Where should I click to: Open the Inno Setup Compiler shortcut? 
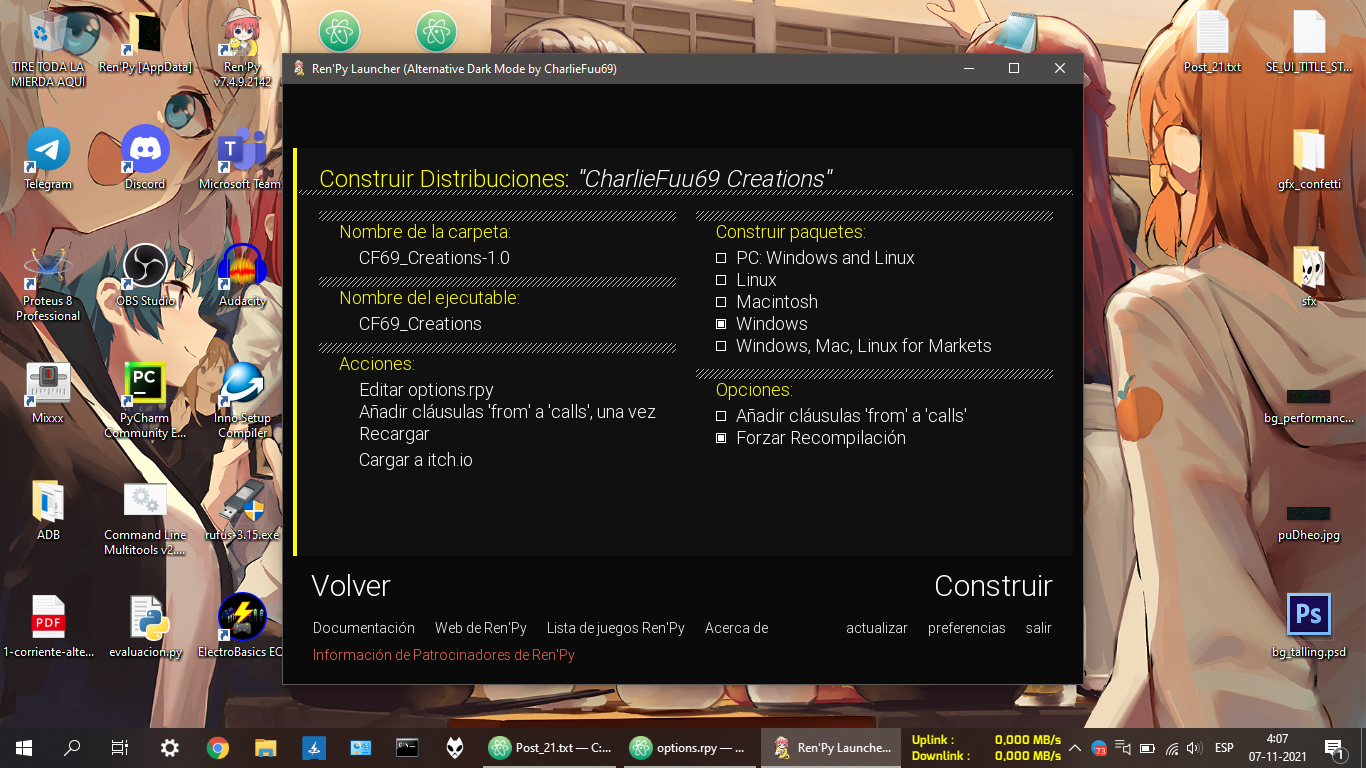[242, 384]
